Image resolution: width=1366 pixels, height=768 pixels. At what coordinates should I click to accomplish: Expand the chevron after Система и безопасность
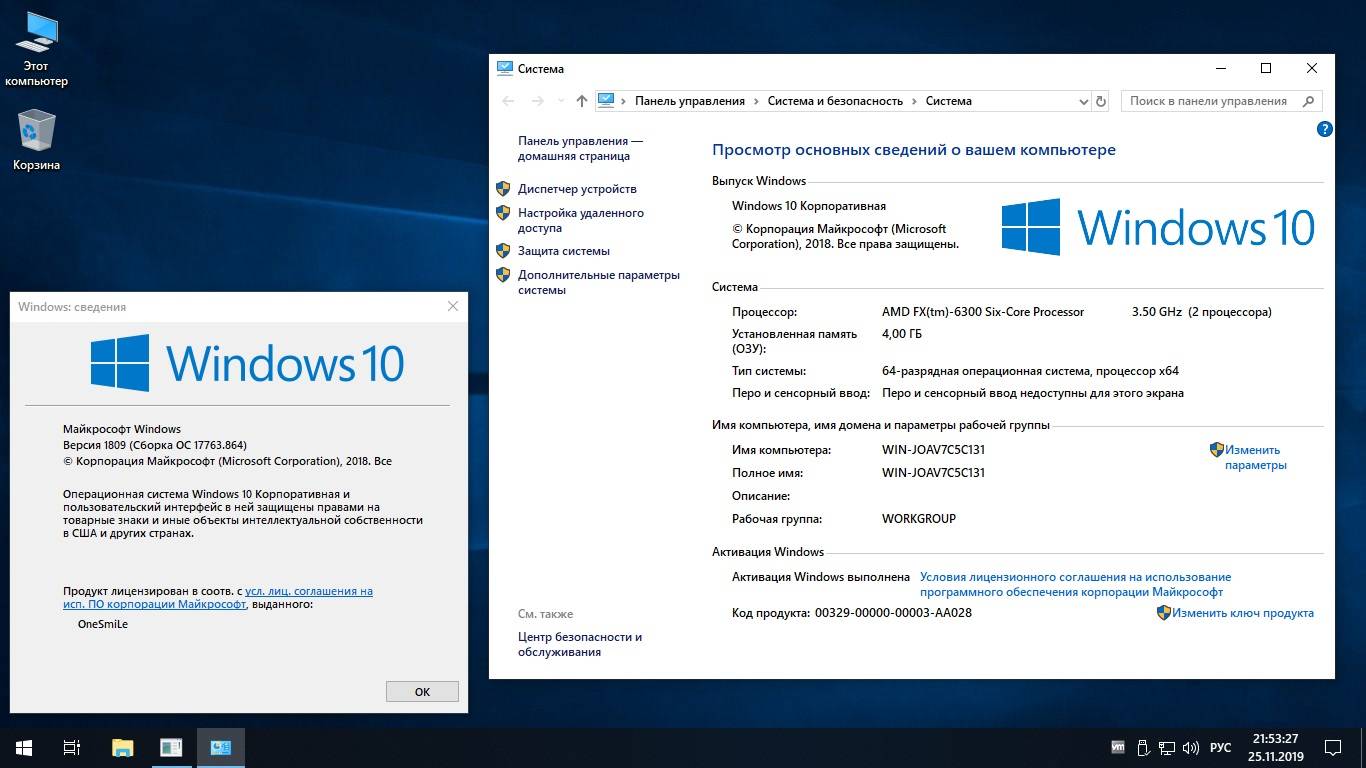(x=914, y=101)
